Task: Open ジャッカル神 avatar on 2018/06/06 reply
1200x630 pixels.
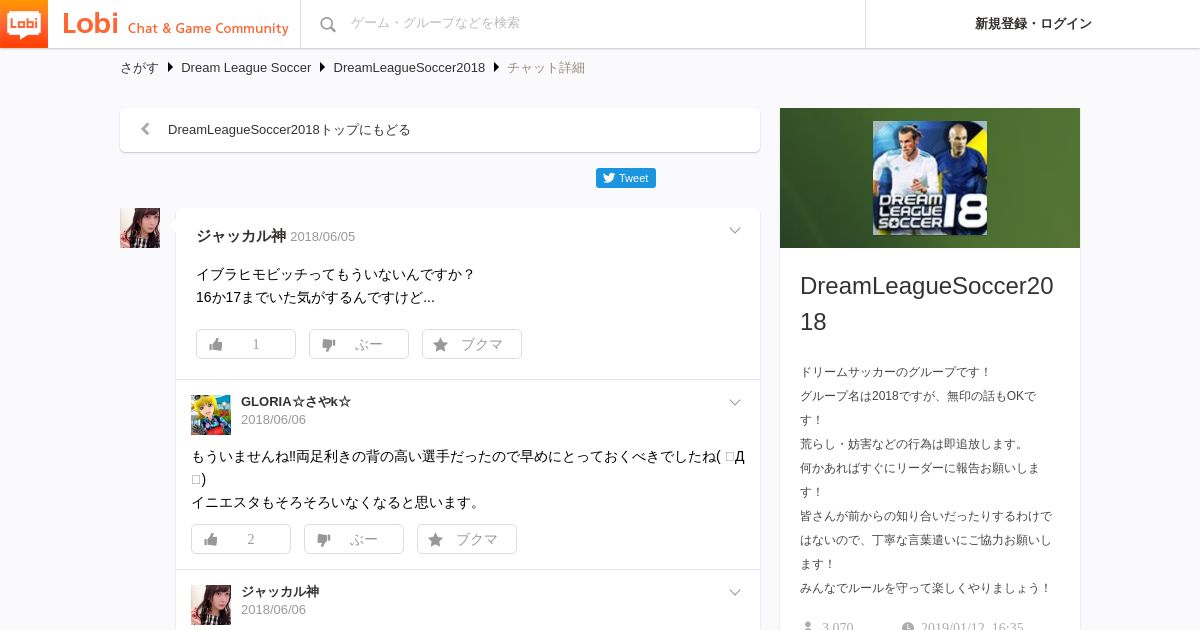Action: 211,605
